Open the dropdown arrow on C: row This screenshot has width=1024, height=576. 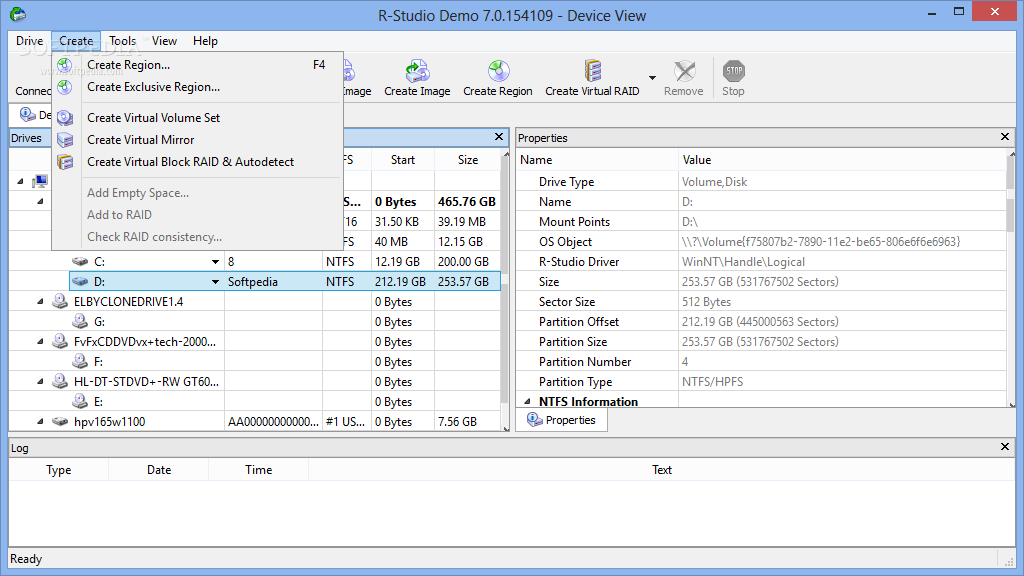[215, 262]
